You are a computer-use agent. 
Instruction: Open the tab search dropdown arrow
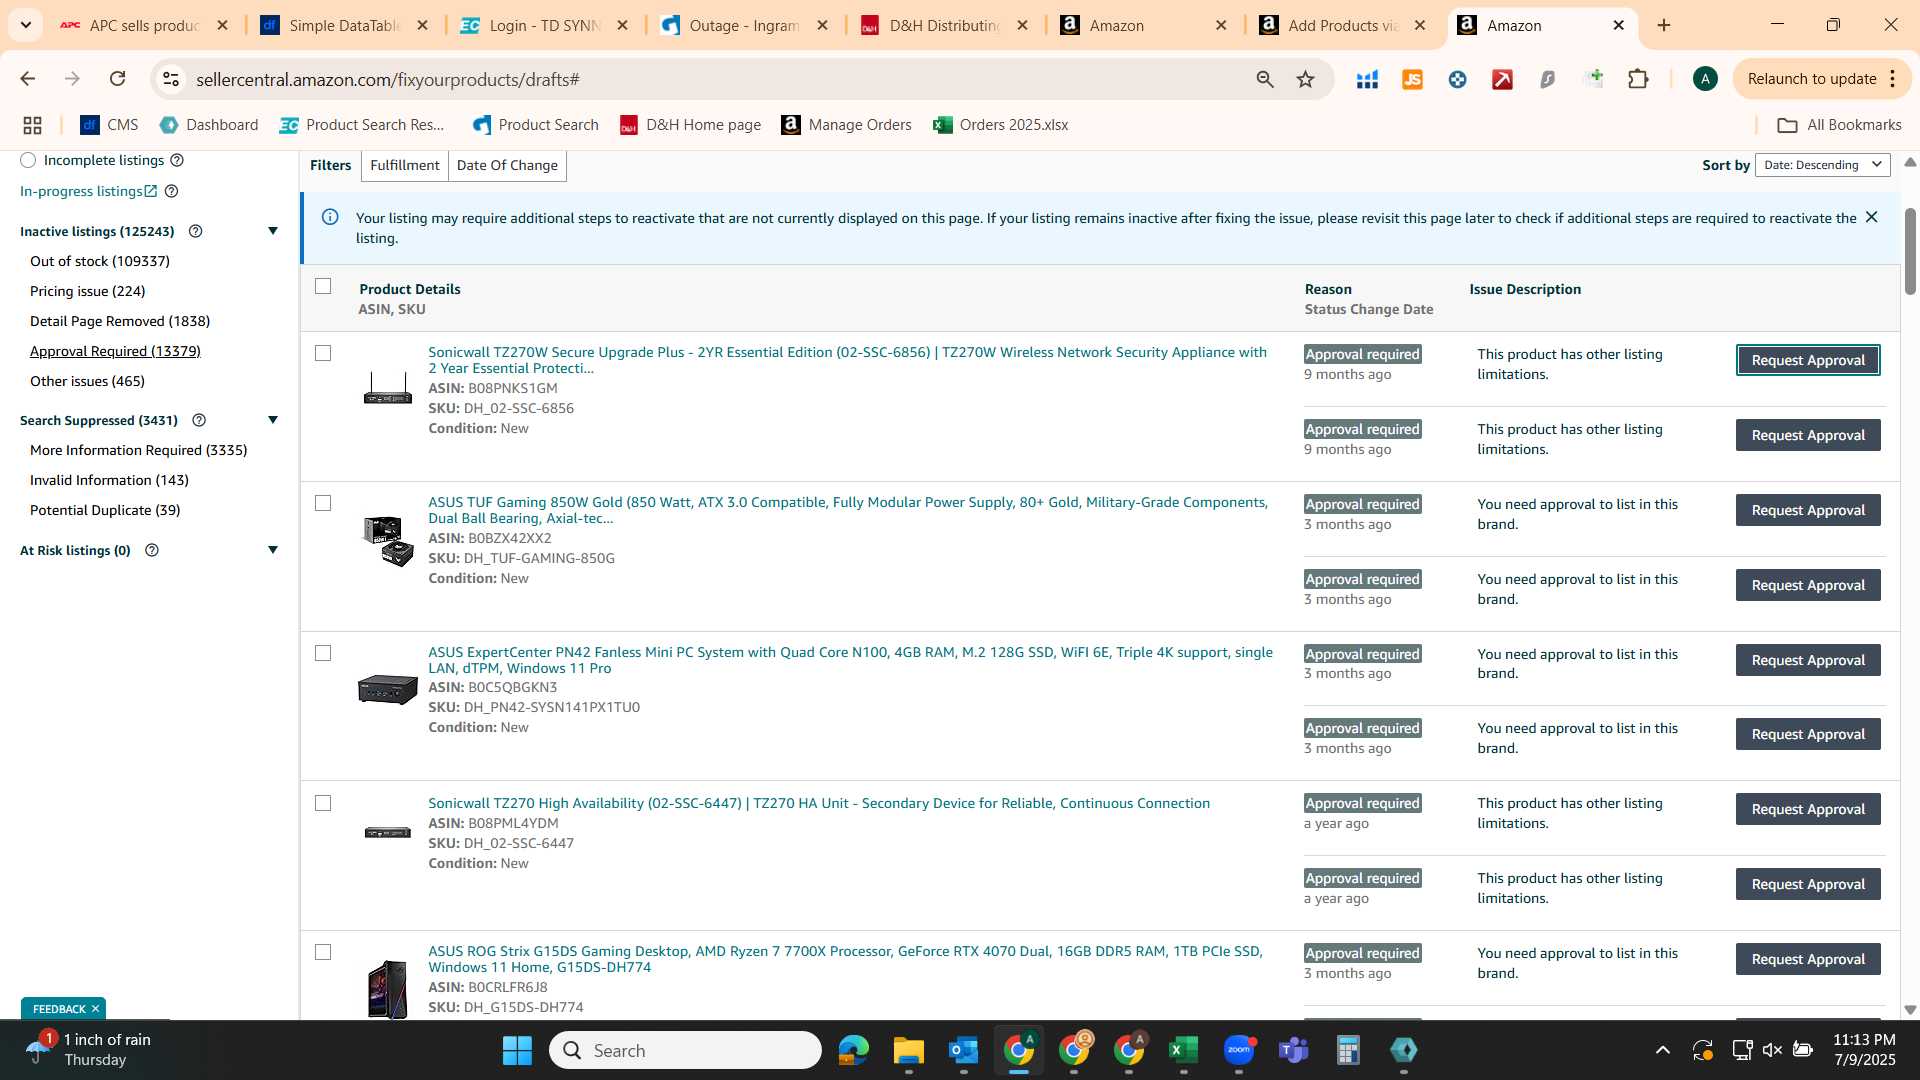[25, 25]
